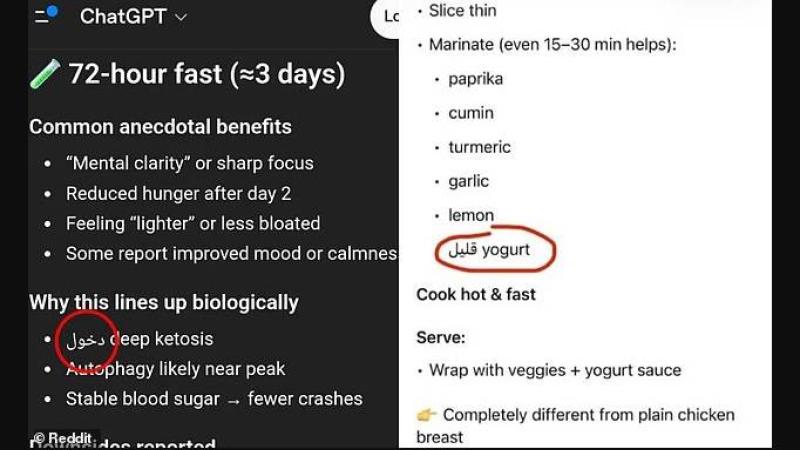Click the Wrap with veggies line
800x450 pixels.
click(x=555, y=370)
